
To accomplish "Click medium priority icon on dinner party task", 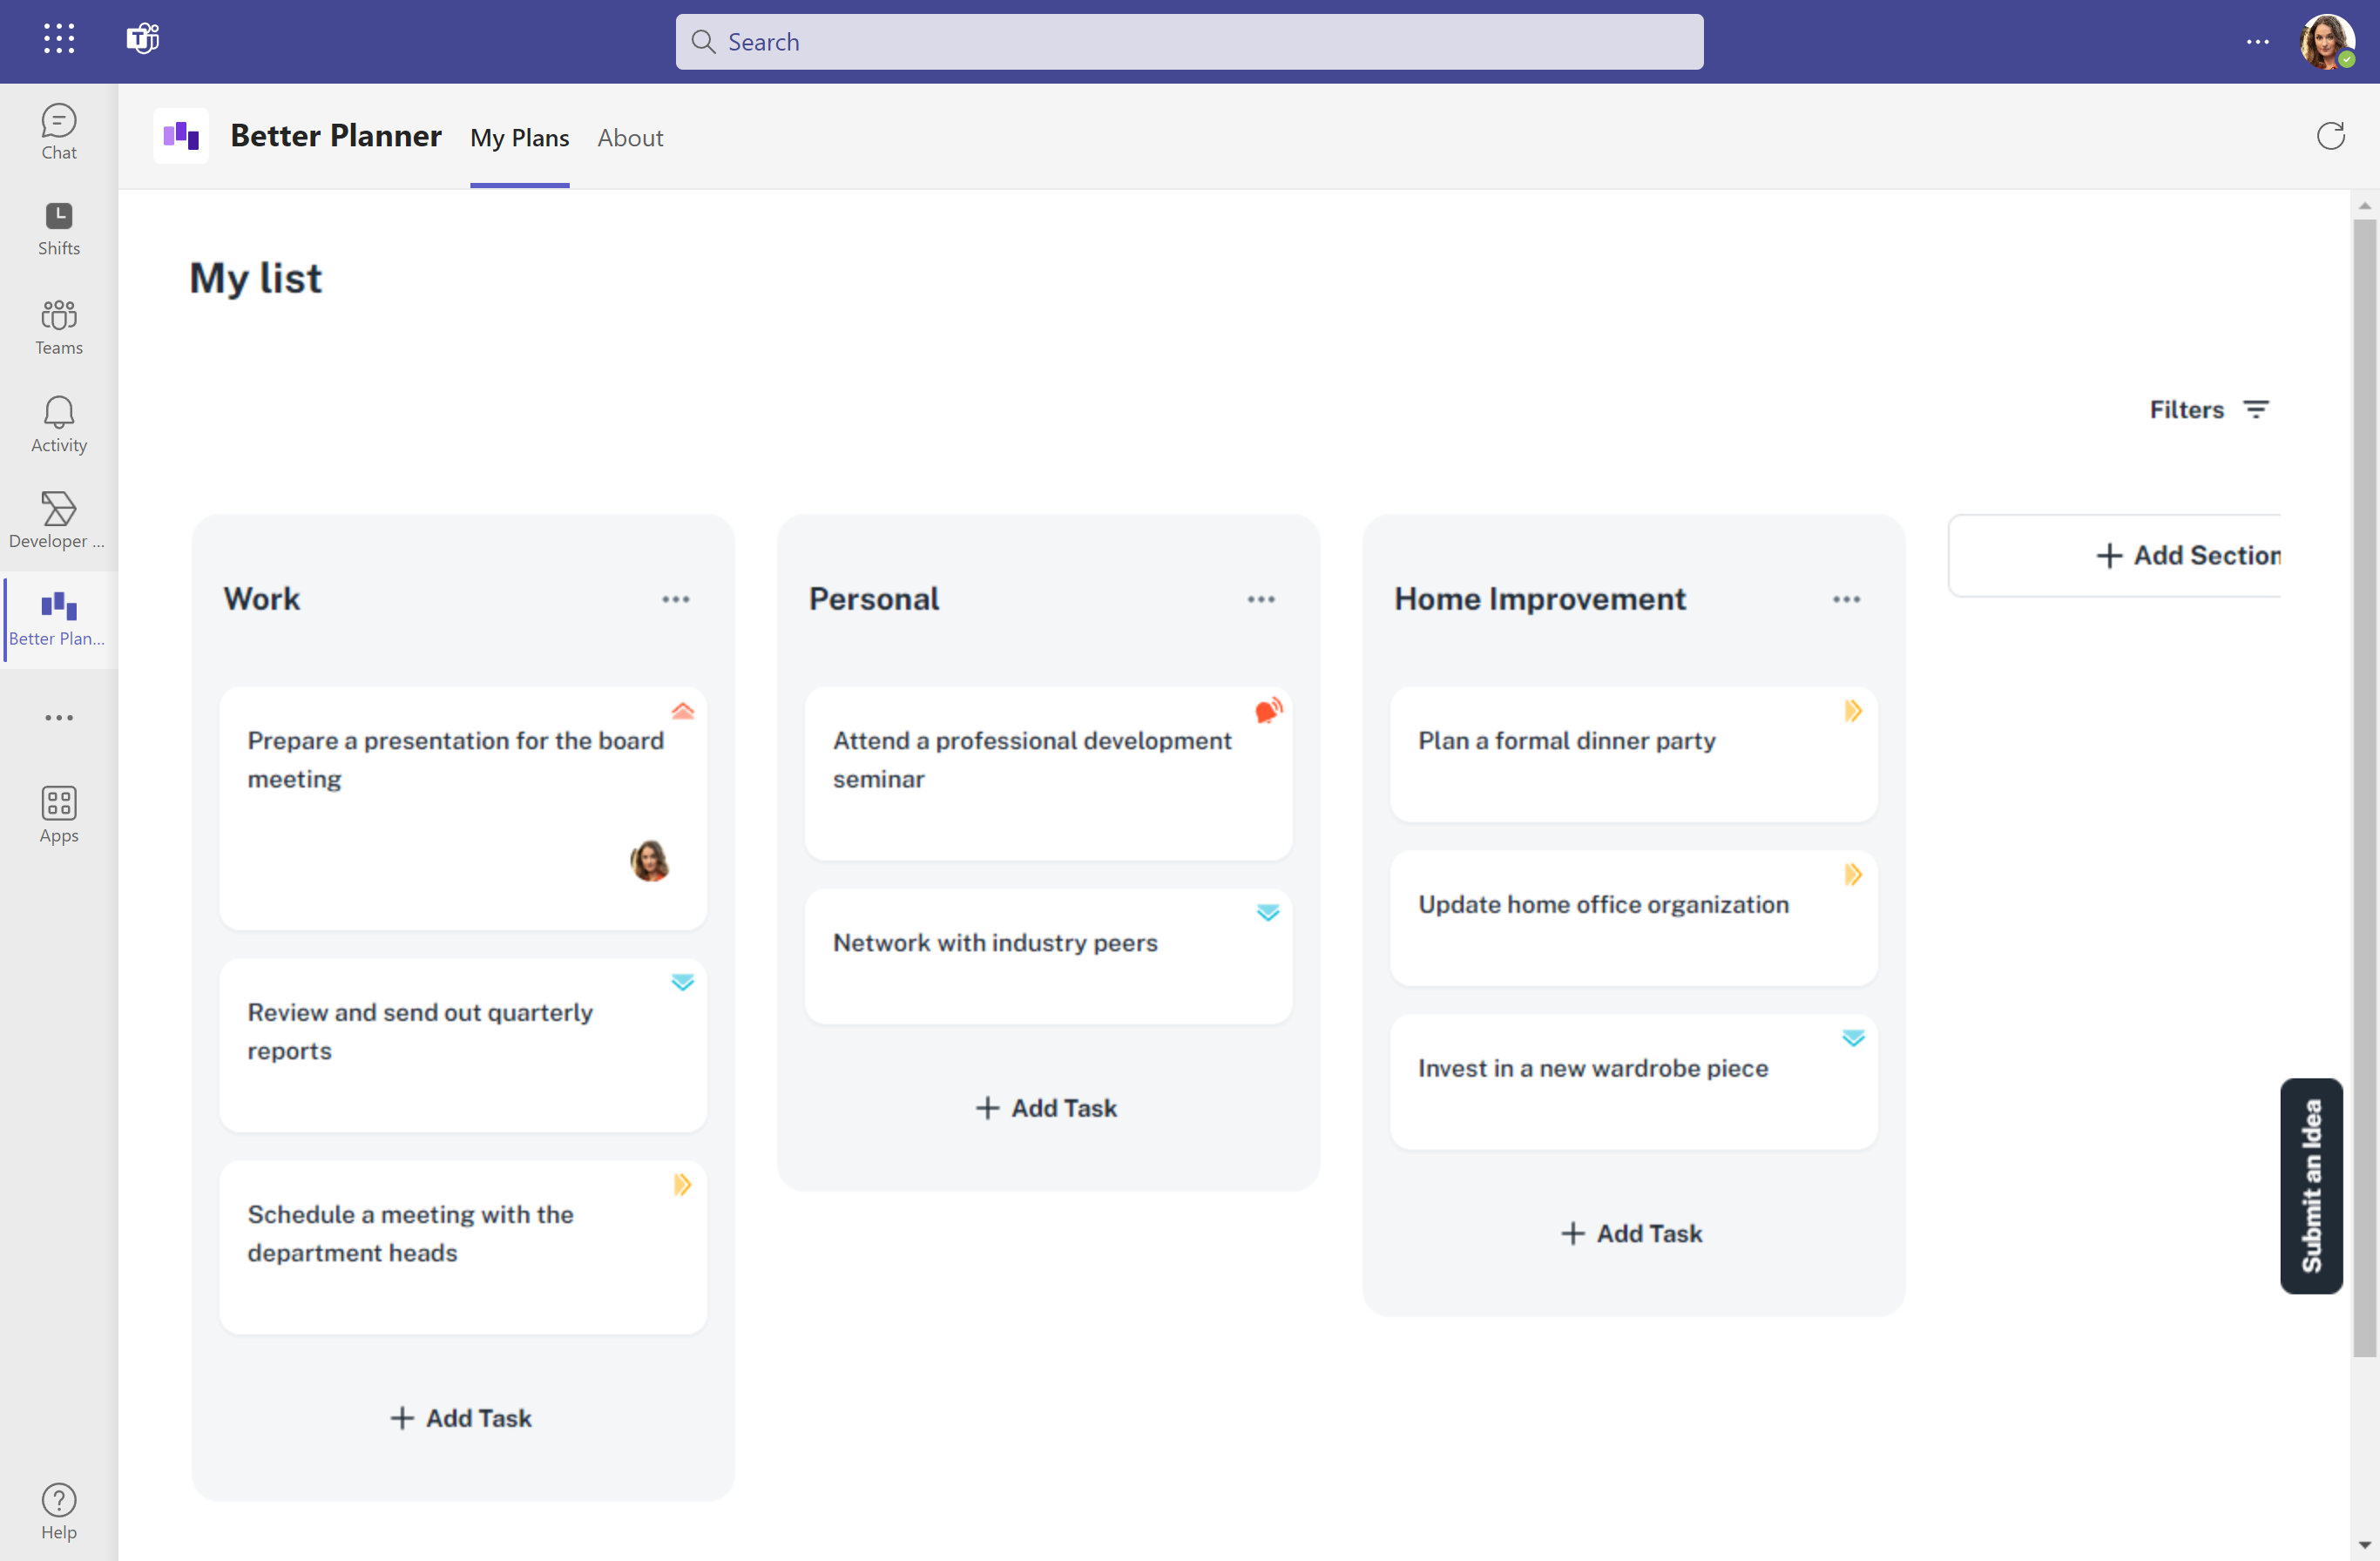I will point(1853,711).
